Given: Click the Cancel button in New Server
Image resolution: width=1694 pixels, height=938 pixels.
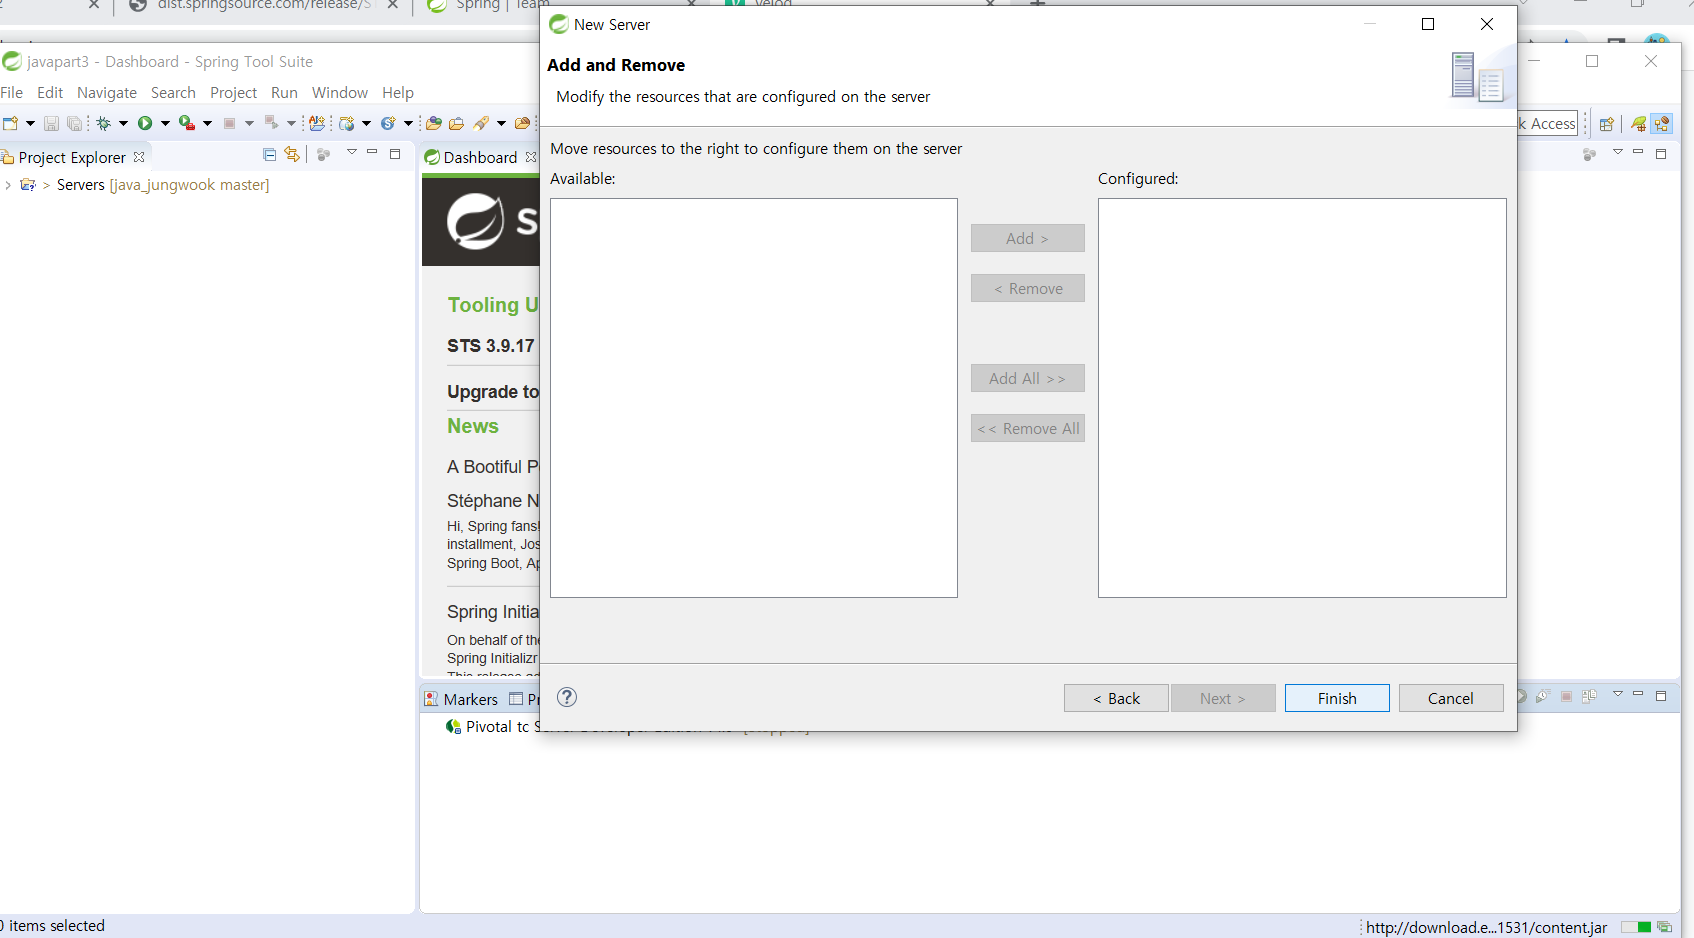Looking at the screenshot, I should (x=1451, y=698).
